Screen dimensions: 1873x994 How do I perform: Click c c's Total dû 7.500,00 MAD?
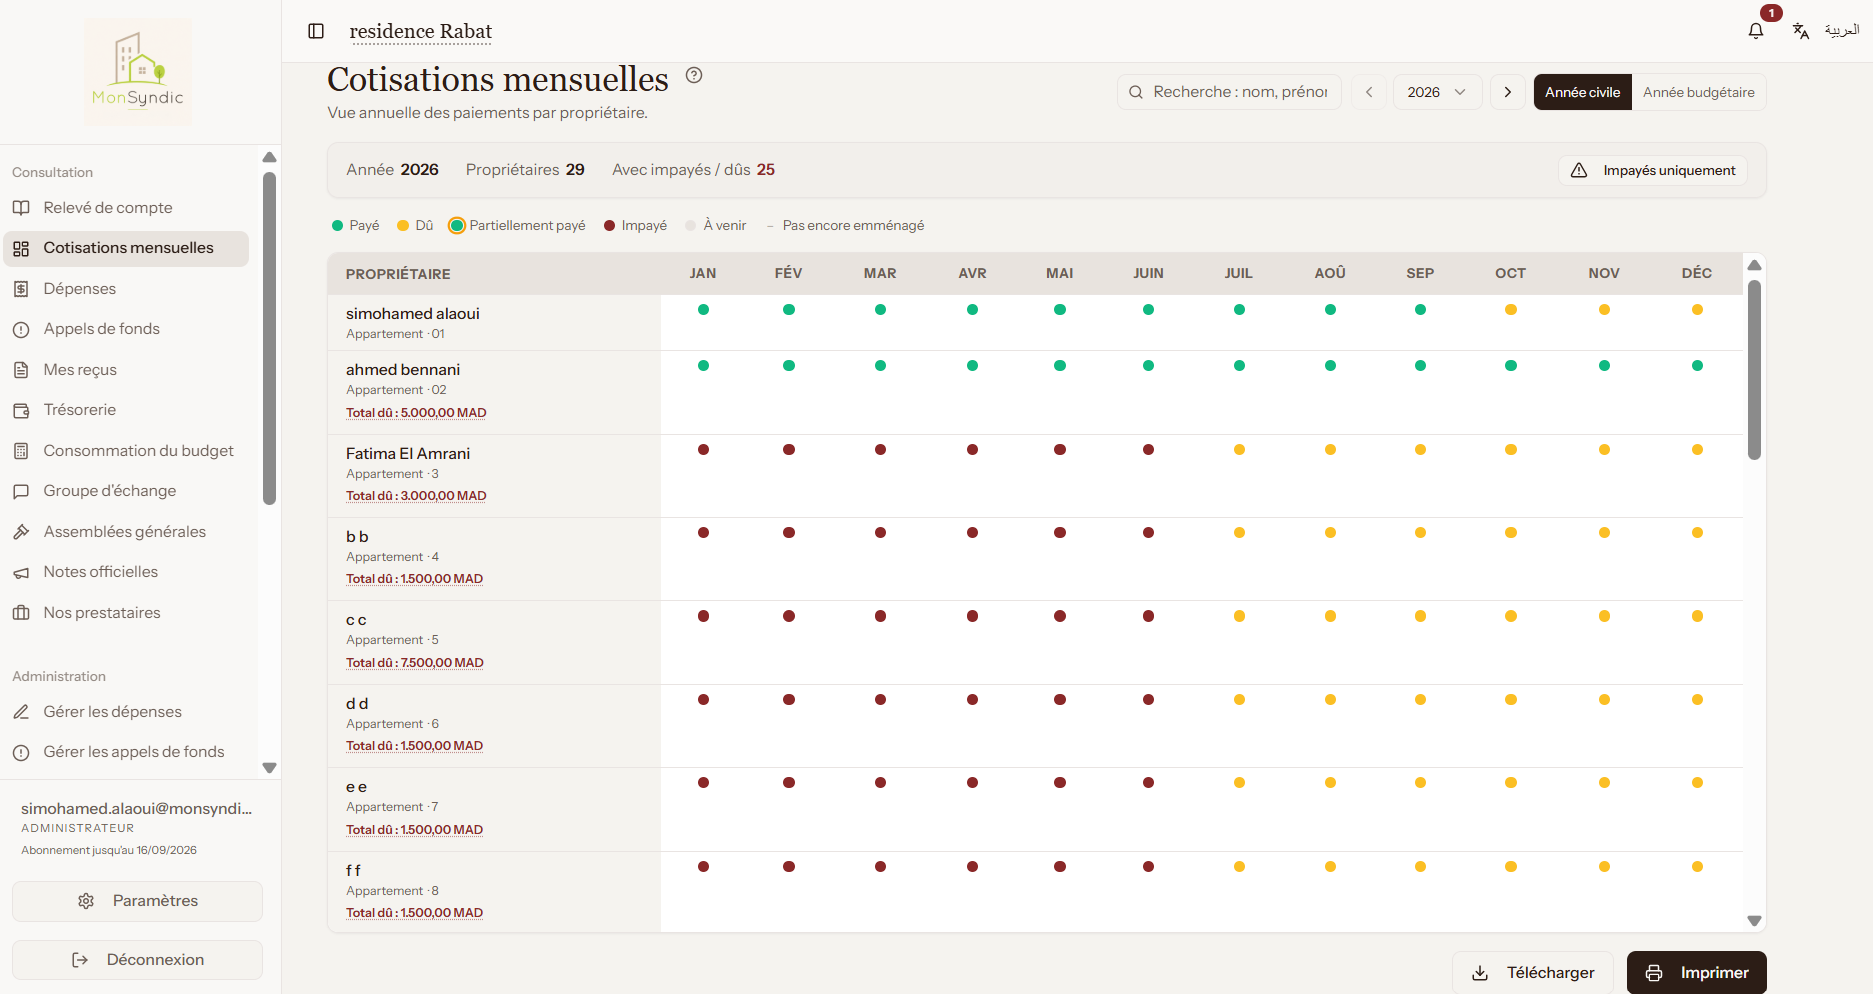(x=415, y=663)
